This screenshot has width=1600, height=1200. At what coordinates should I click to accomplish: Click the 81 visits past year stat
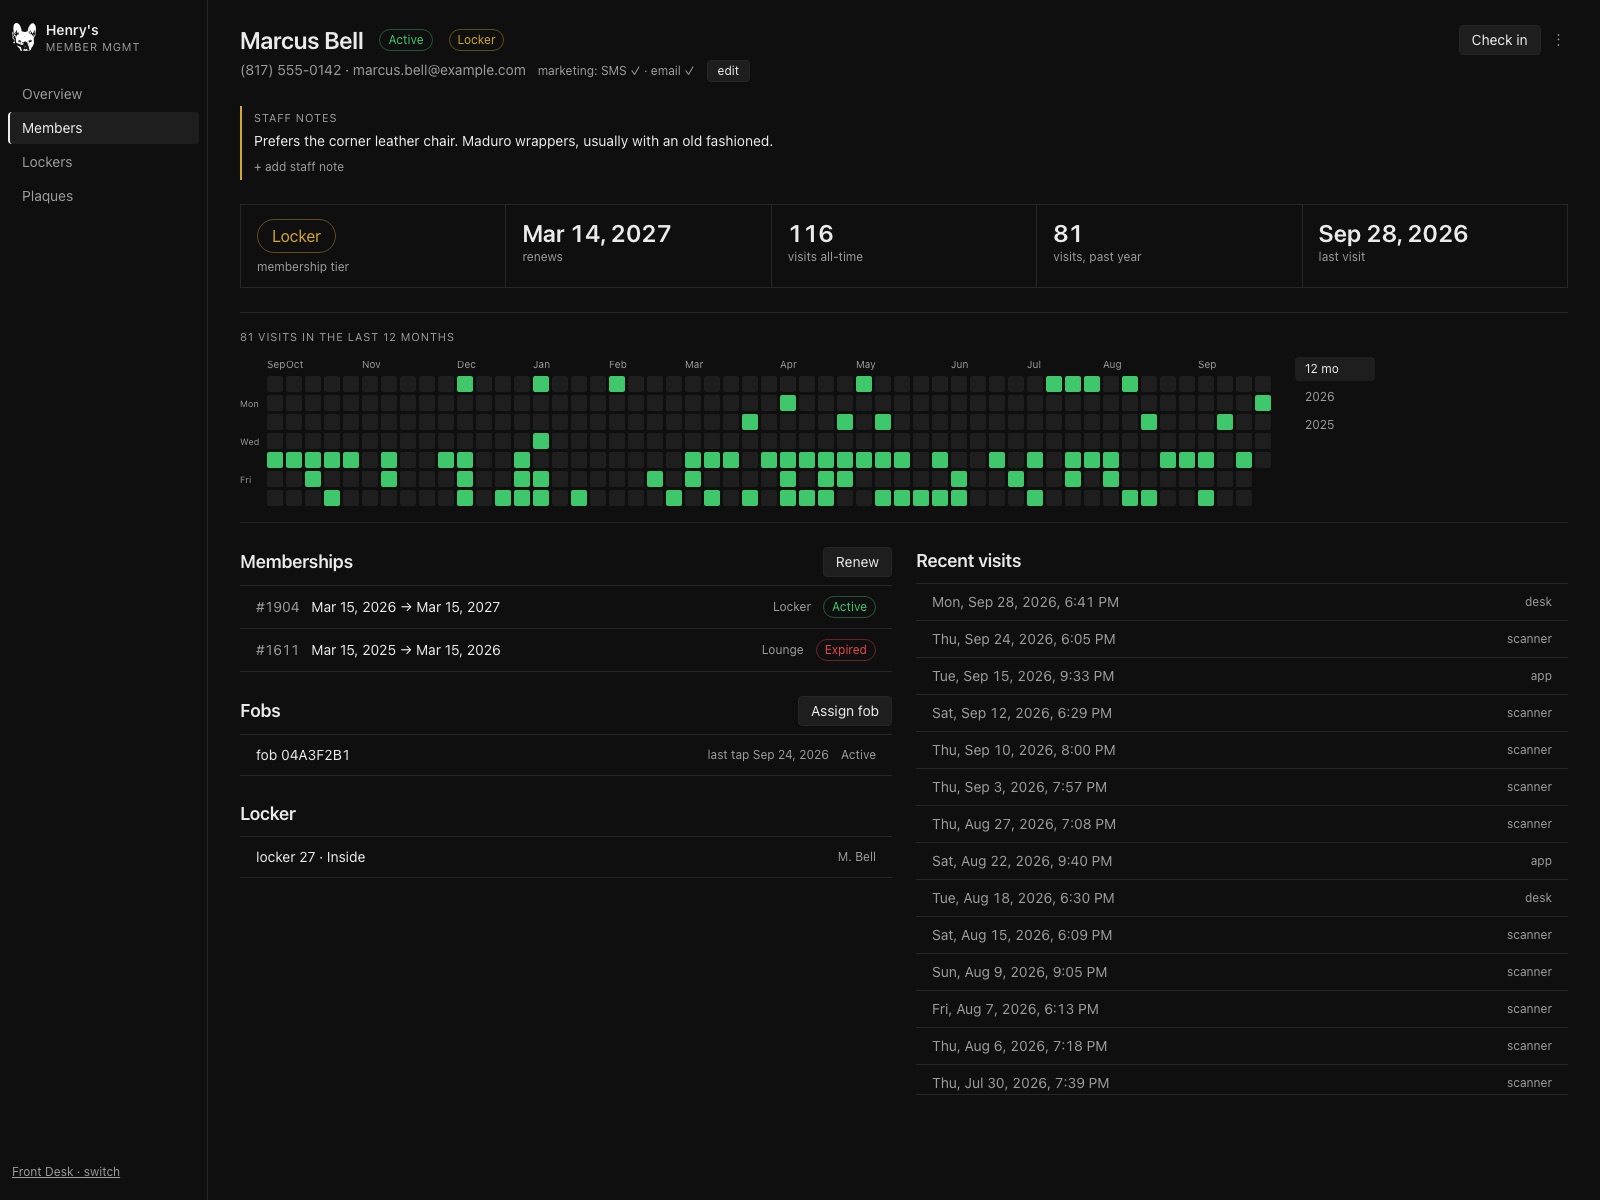(x=1169, y=246)
